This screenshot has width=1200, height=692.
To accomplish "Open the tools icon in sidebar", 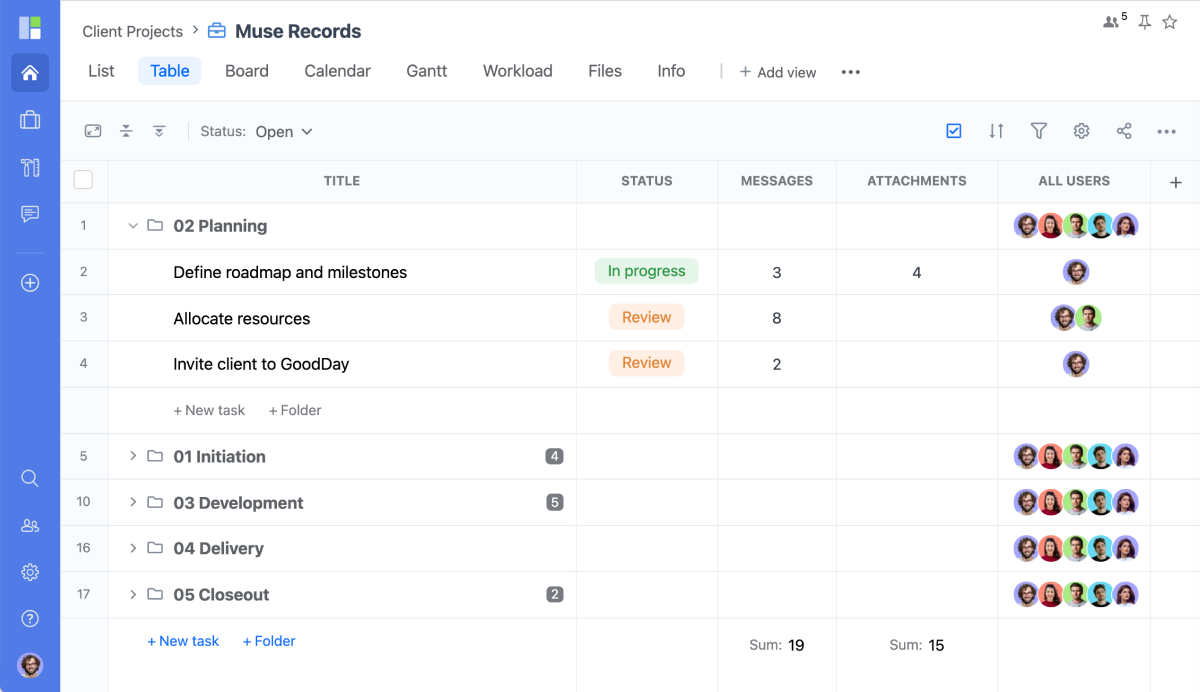I will 30,167.
